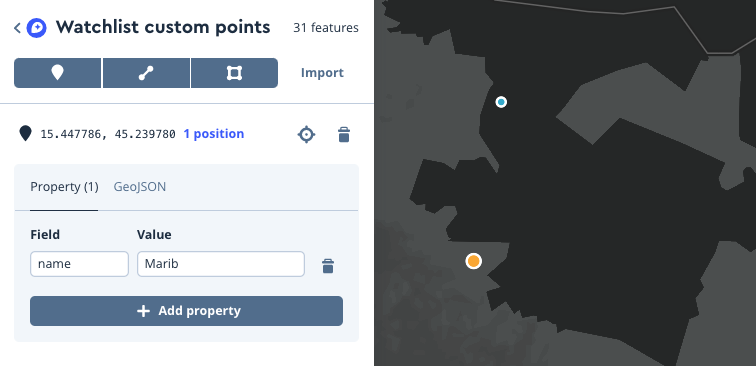Delete the feature using top trash icon
The height and width of the screenshot is (366, 756).
pyautogui.click(x=344, y=135)
